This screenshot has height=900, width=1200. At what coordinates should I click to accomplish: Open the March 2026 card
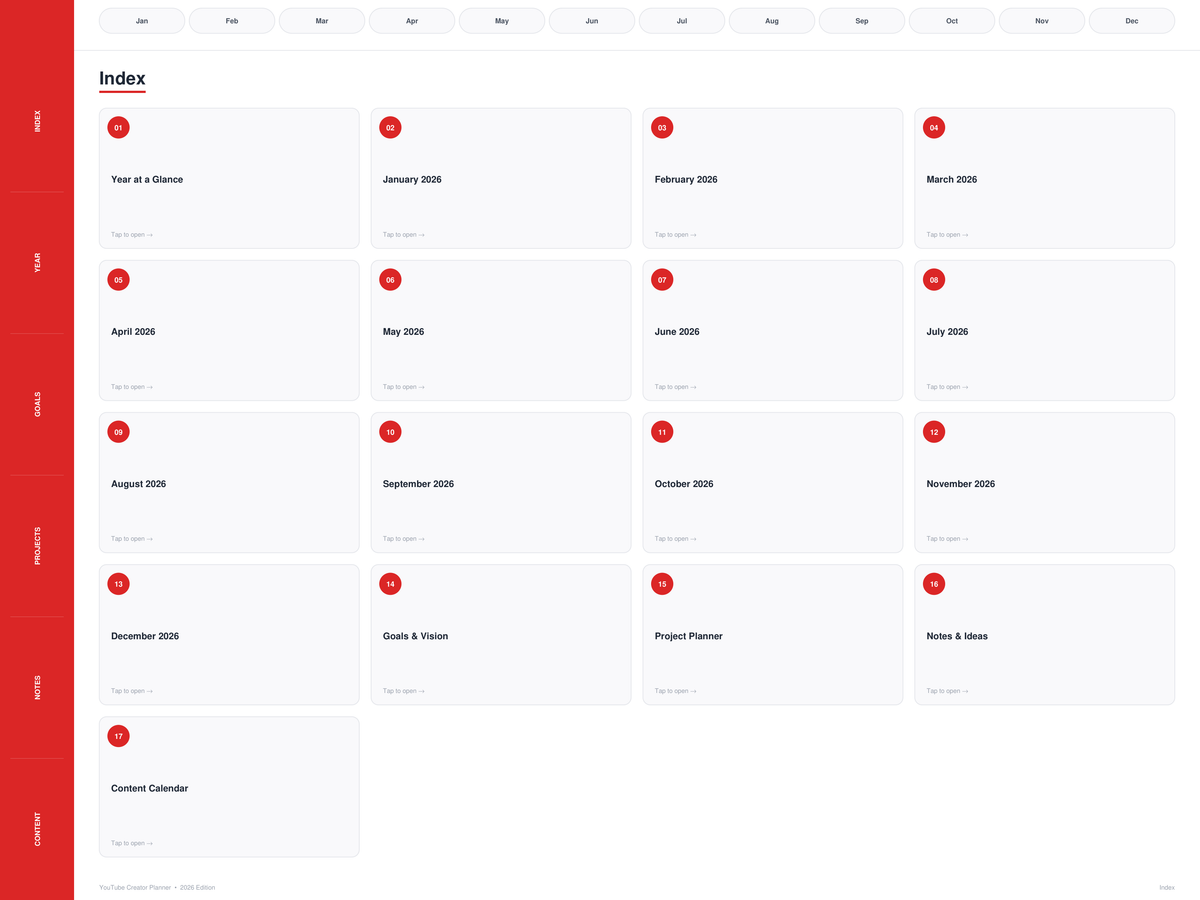click(1045, 178)
